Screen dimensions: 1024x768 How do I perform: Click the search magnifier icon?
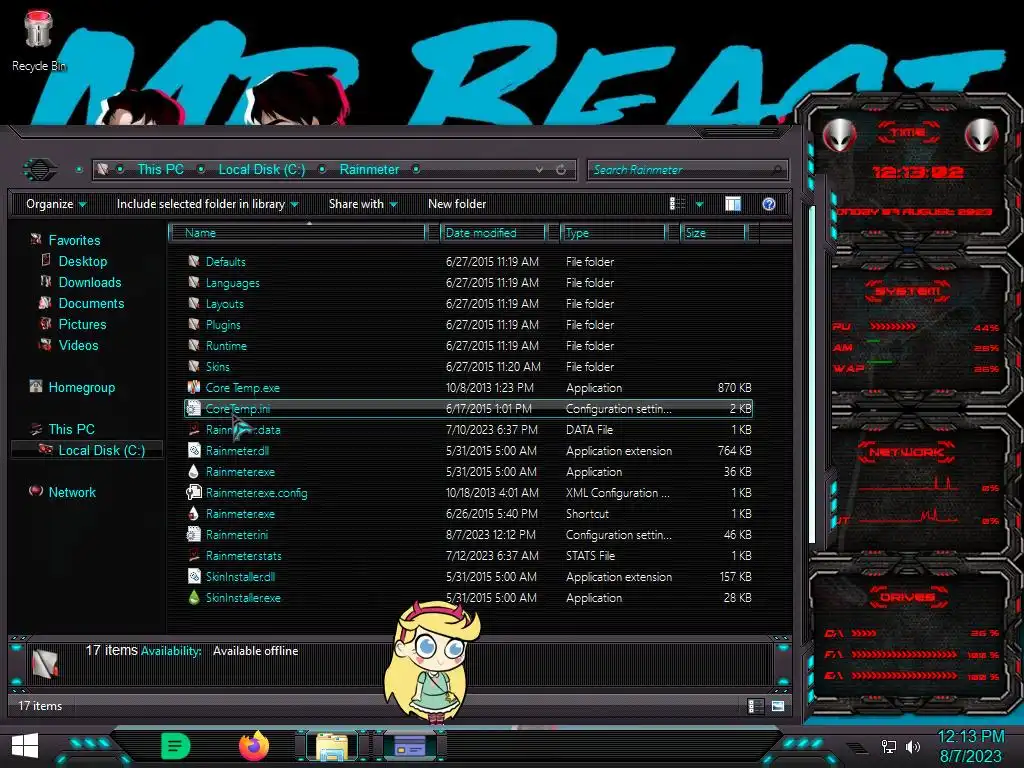tap(776, 170)
